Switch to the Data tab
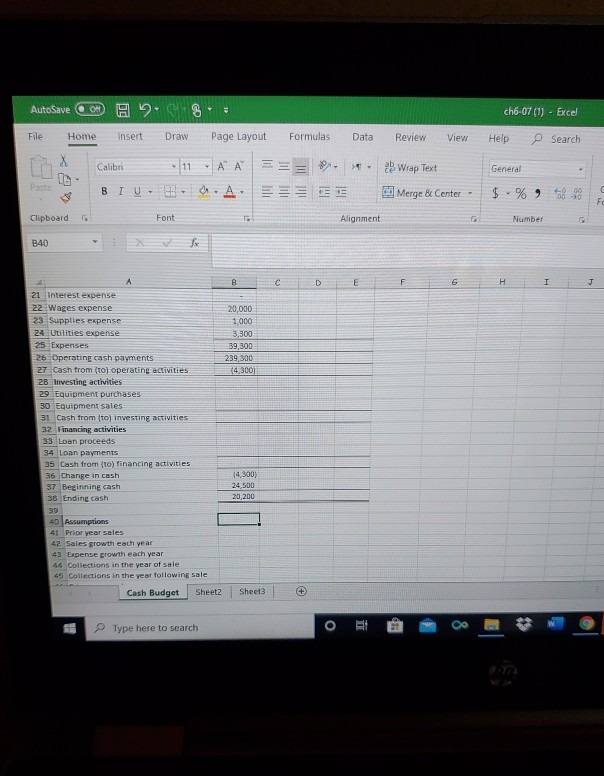 362,137
